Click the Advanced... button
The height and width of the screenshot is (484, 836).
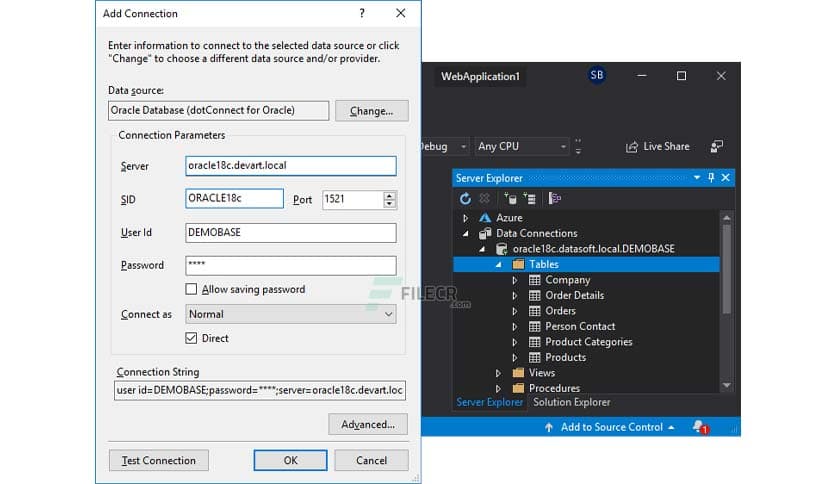[368, 424]
